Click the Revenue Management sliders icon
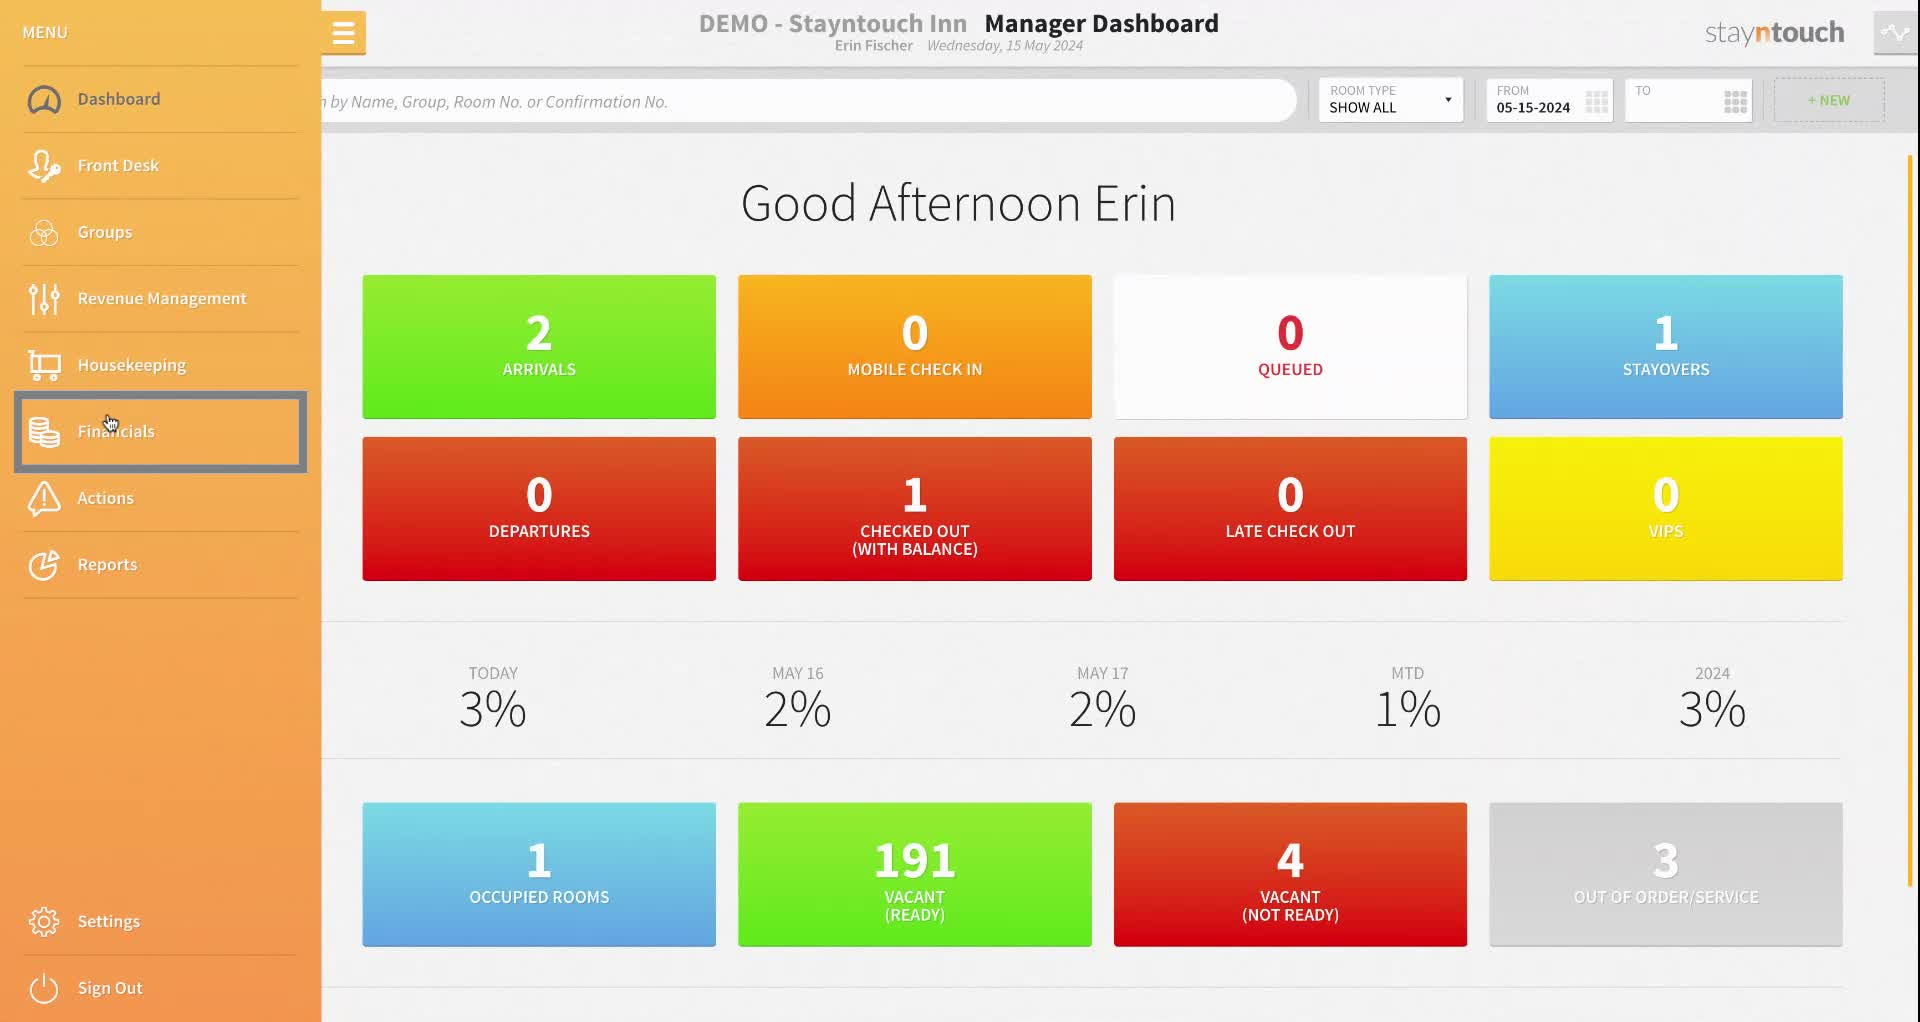 [44, 298]
